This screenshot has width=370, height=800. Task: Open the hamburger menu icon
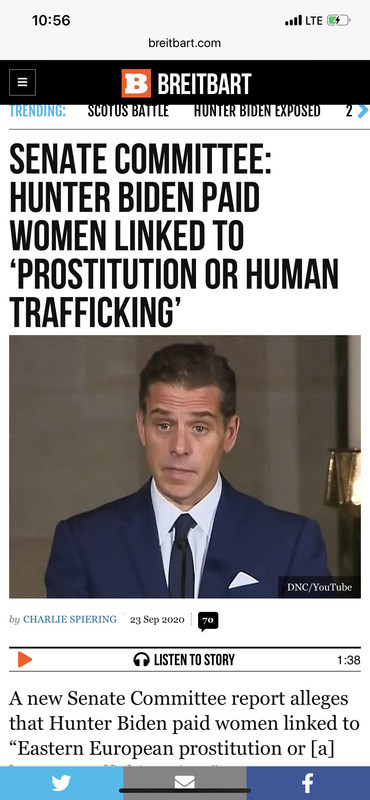pos(22,82)
